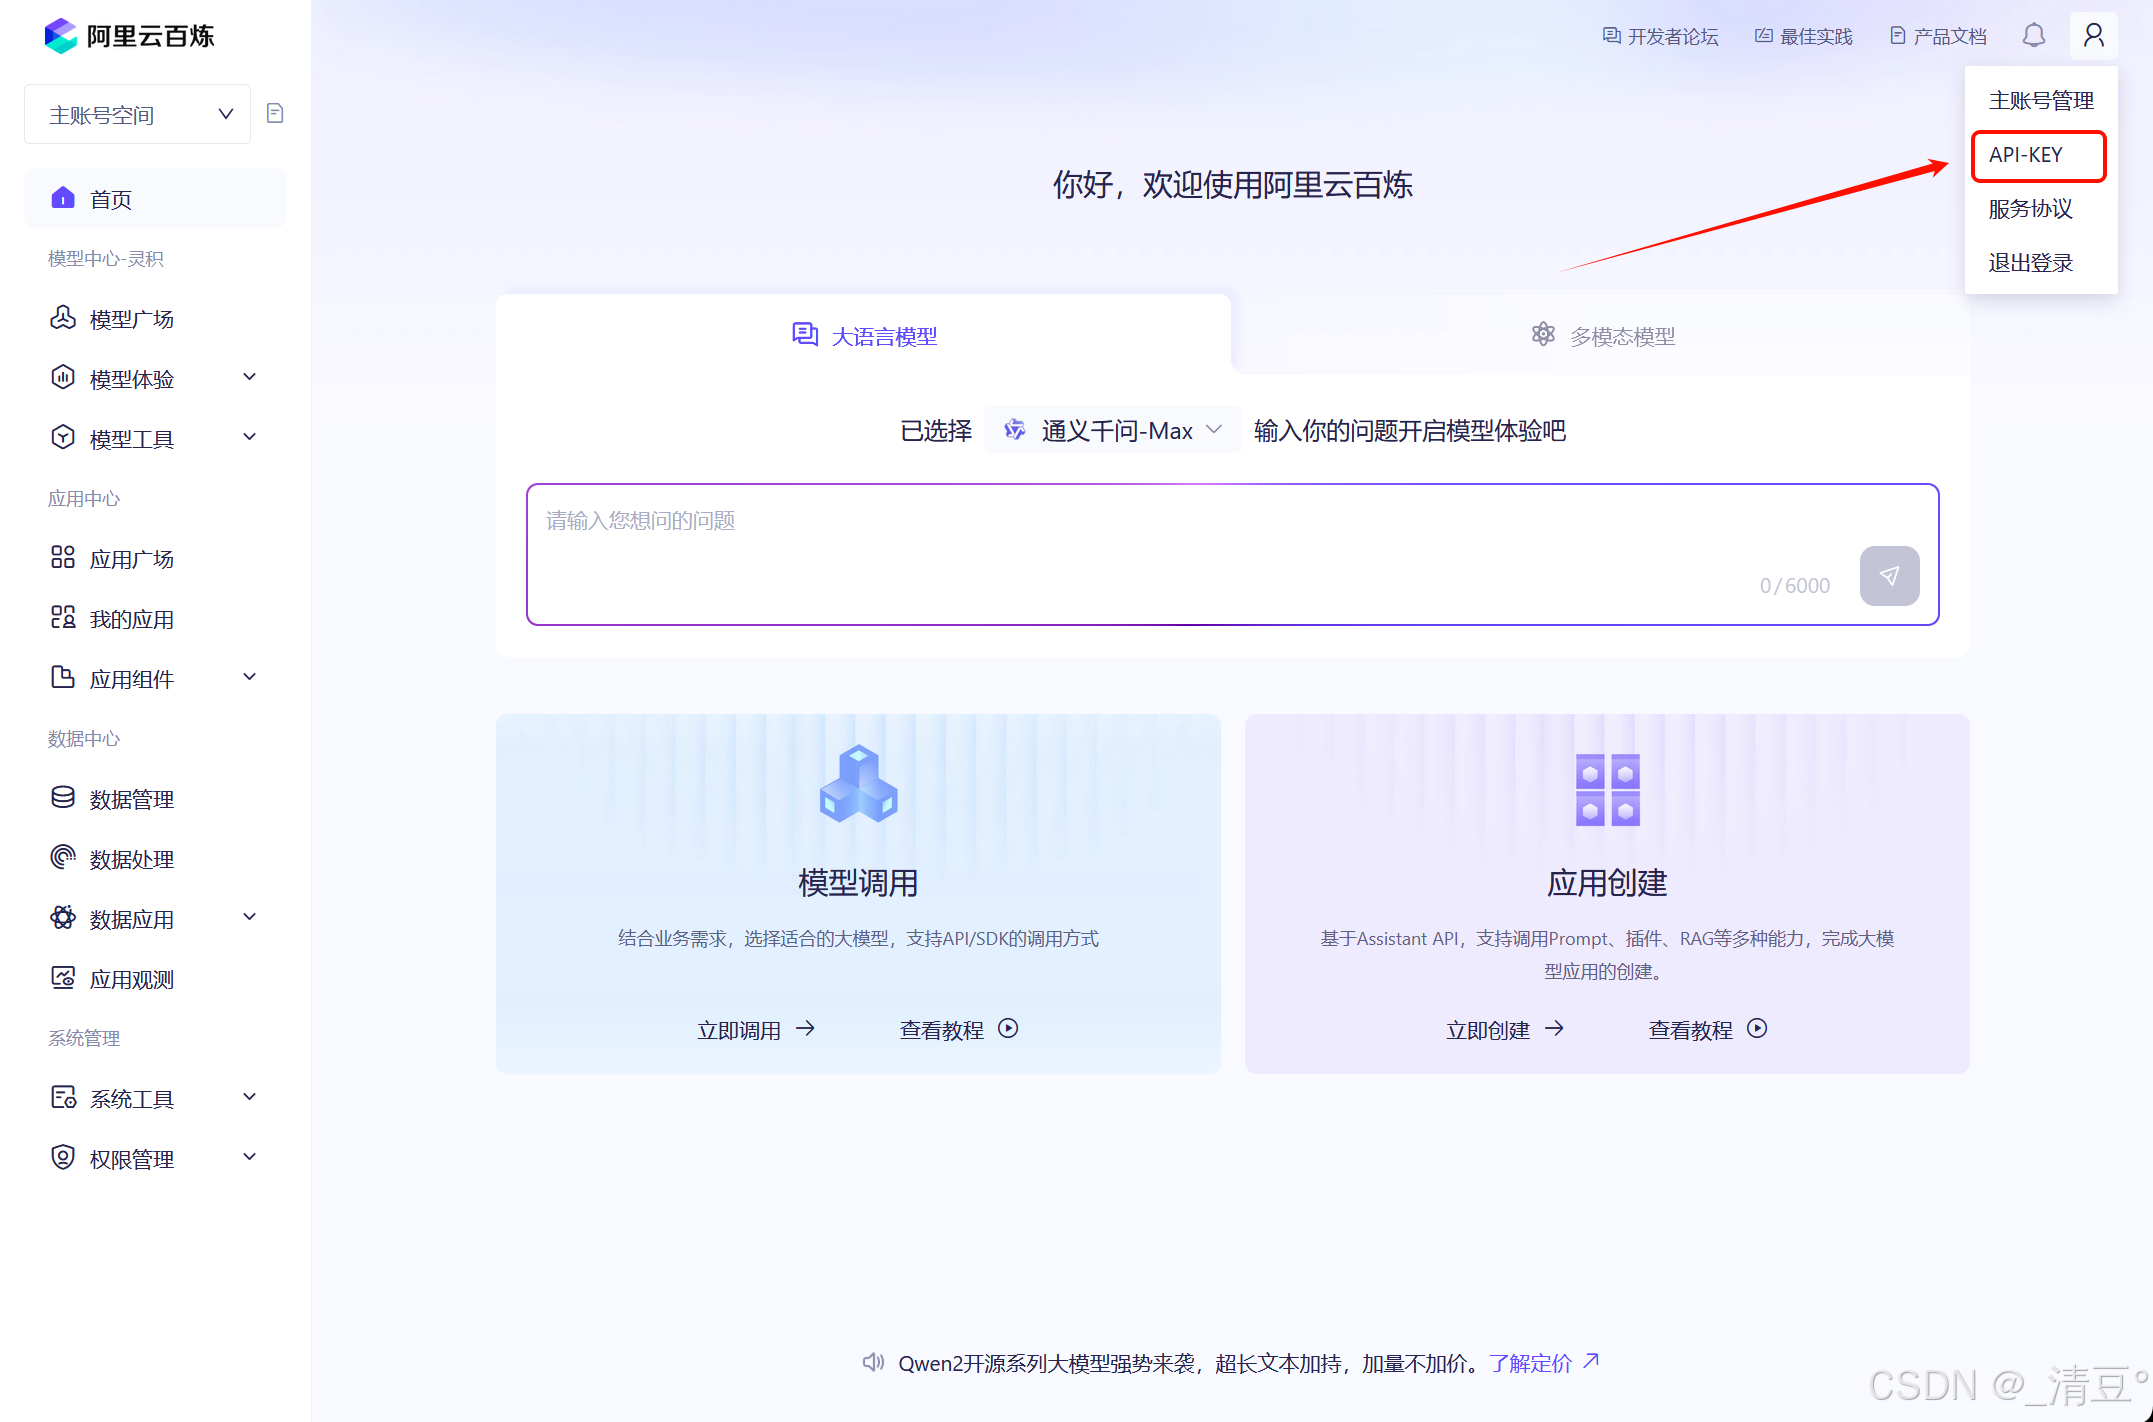Click the send message paper-plane button
The image size is (2153, 1422).
(1889, 576)
